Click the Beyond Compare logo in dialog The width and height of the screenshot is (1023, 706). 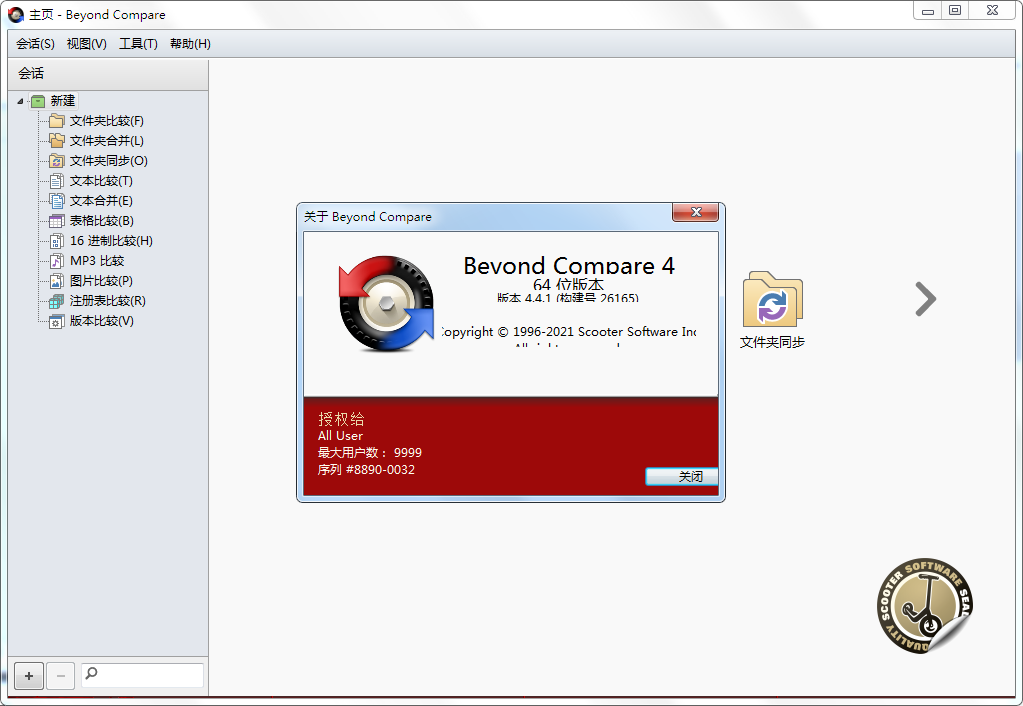(386, 303)
